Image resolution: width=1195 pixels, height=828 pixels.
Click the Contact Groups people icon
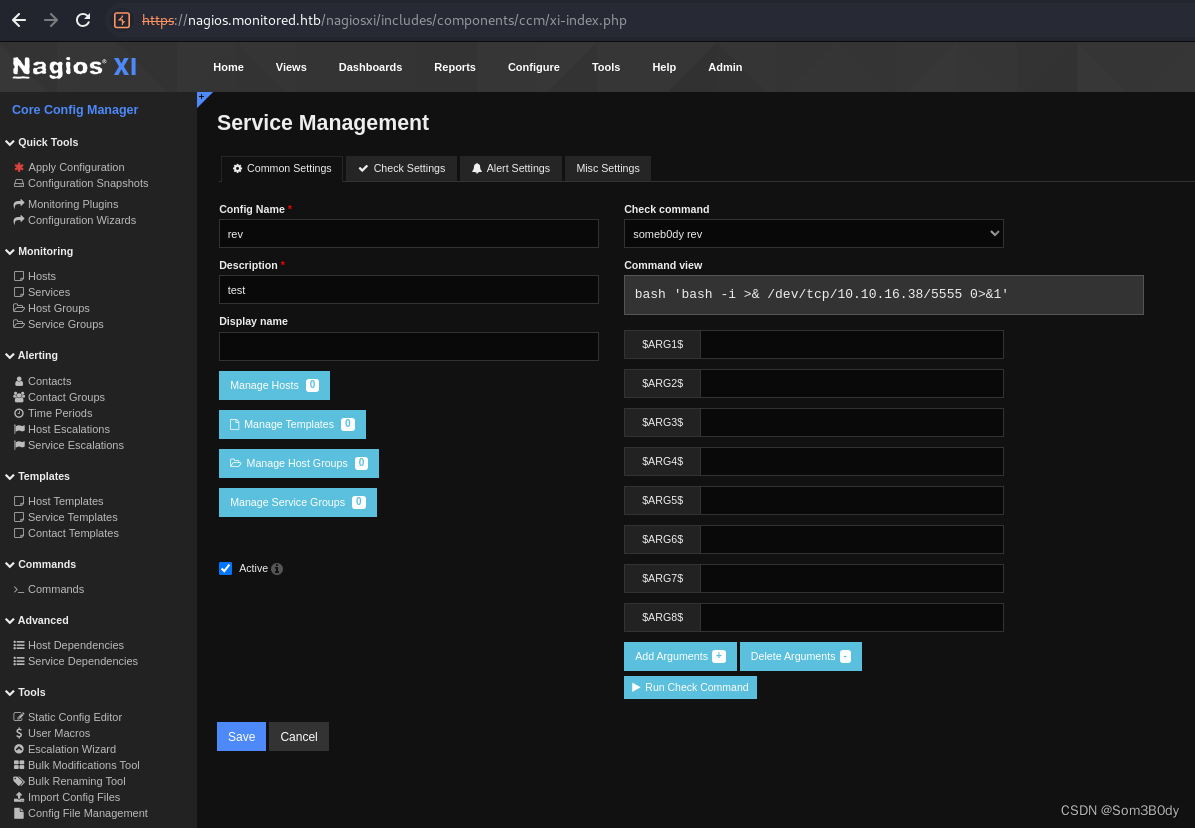point(19,397)
